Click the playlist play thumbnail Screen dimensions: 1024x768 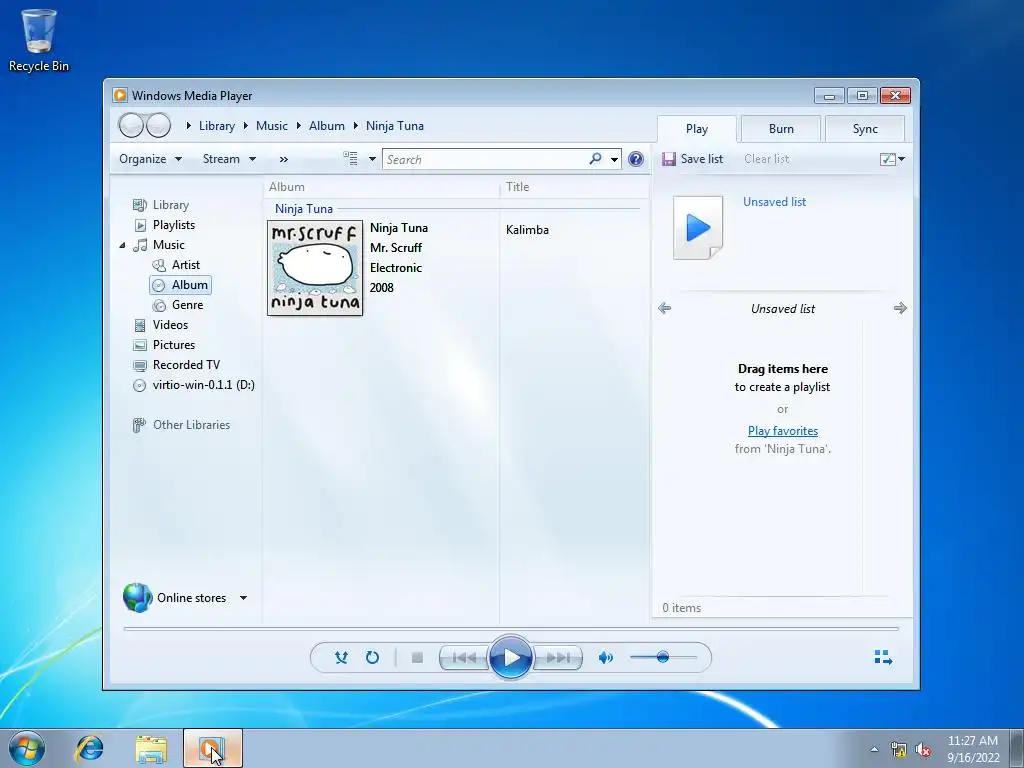698,228
